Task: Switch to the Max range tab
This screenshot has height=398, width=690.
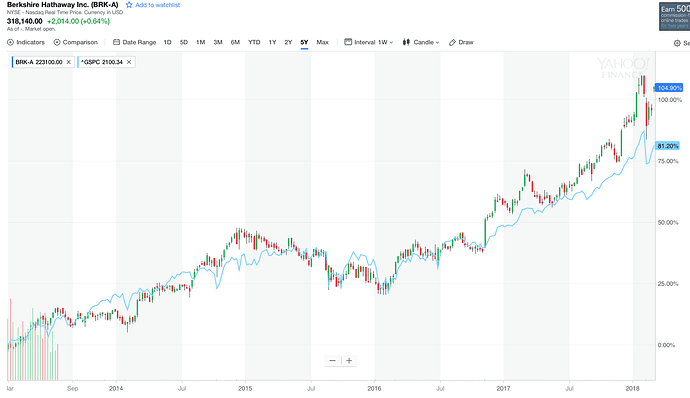Action: point(323,42)
